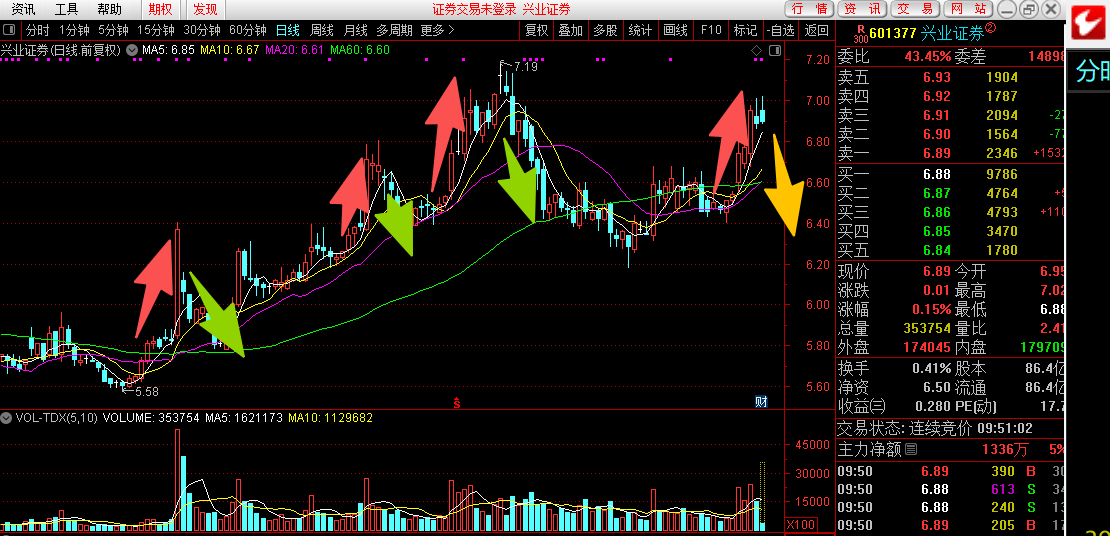Click the 卖五 price 6.93 row
Viewport: 1110px width, 536px height.
click(951, 77)
